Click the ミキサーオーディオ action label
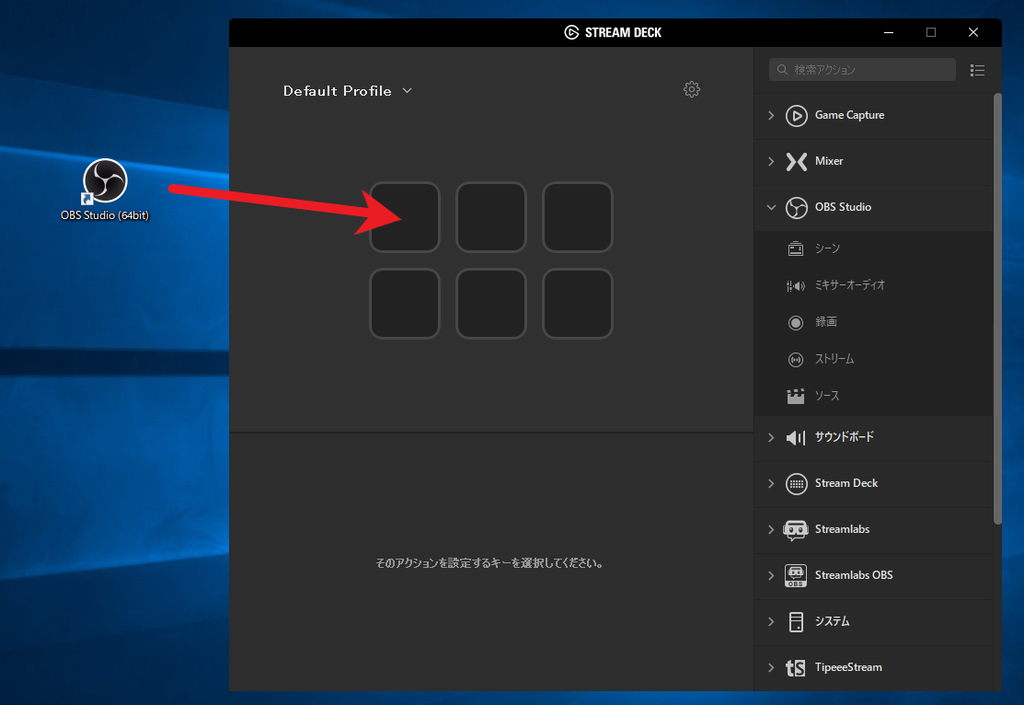Viewport: 1024px width, 705px height. coord(850,285)
